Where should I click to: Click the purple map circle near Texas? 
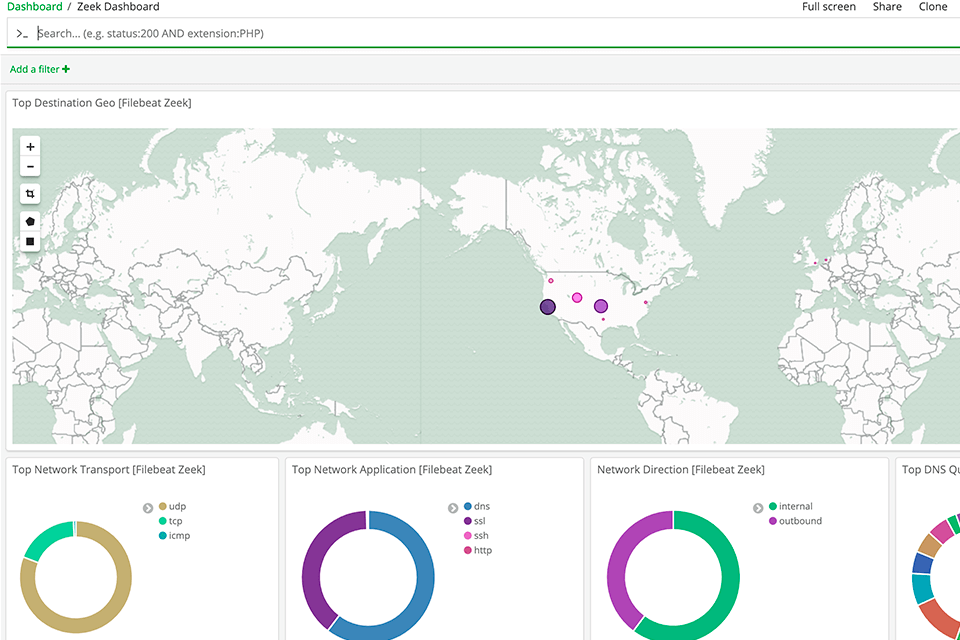pyautogui.click(x=601, y=306)
